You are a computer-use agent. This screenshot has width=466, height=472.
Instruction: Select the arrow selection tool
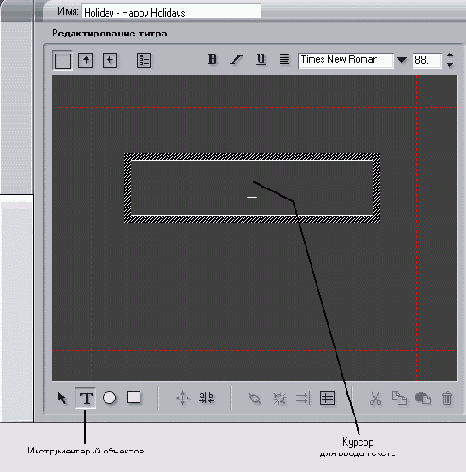tap(62, 398)
